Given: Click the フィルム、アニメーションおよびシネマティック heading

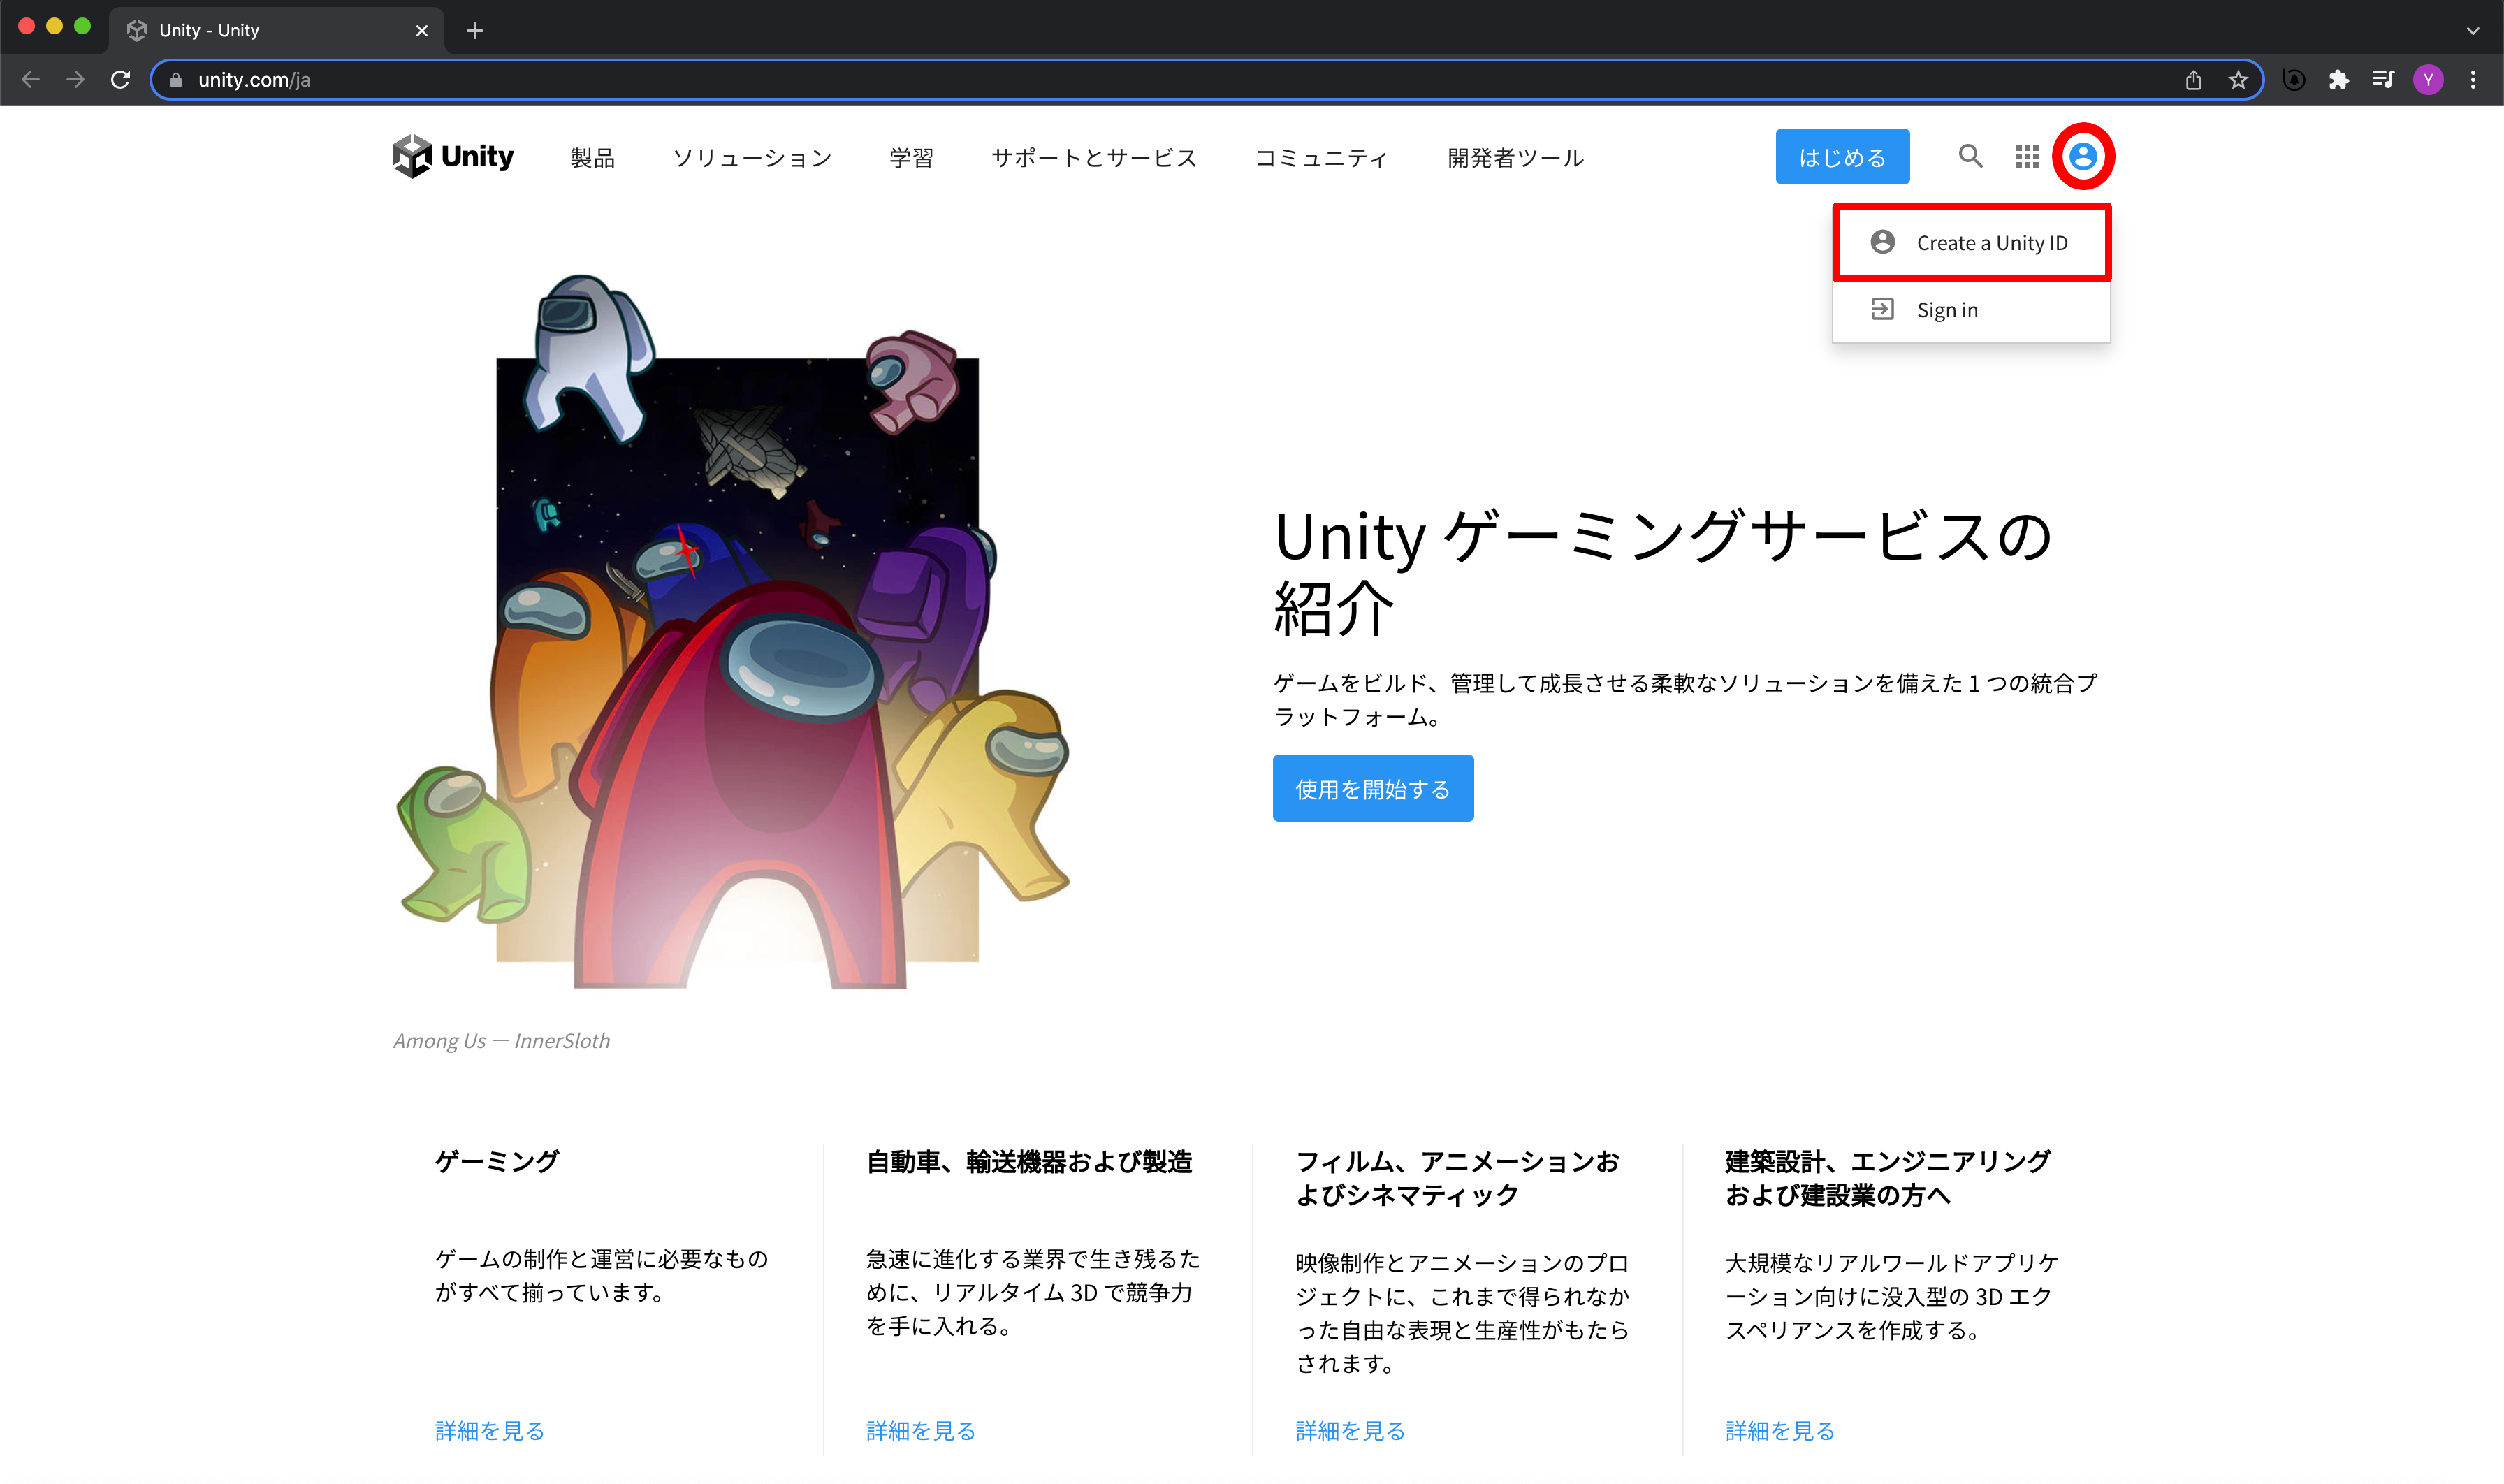Looking at the screenshot, I should click(x=1458, y=1178).
